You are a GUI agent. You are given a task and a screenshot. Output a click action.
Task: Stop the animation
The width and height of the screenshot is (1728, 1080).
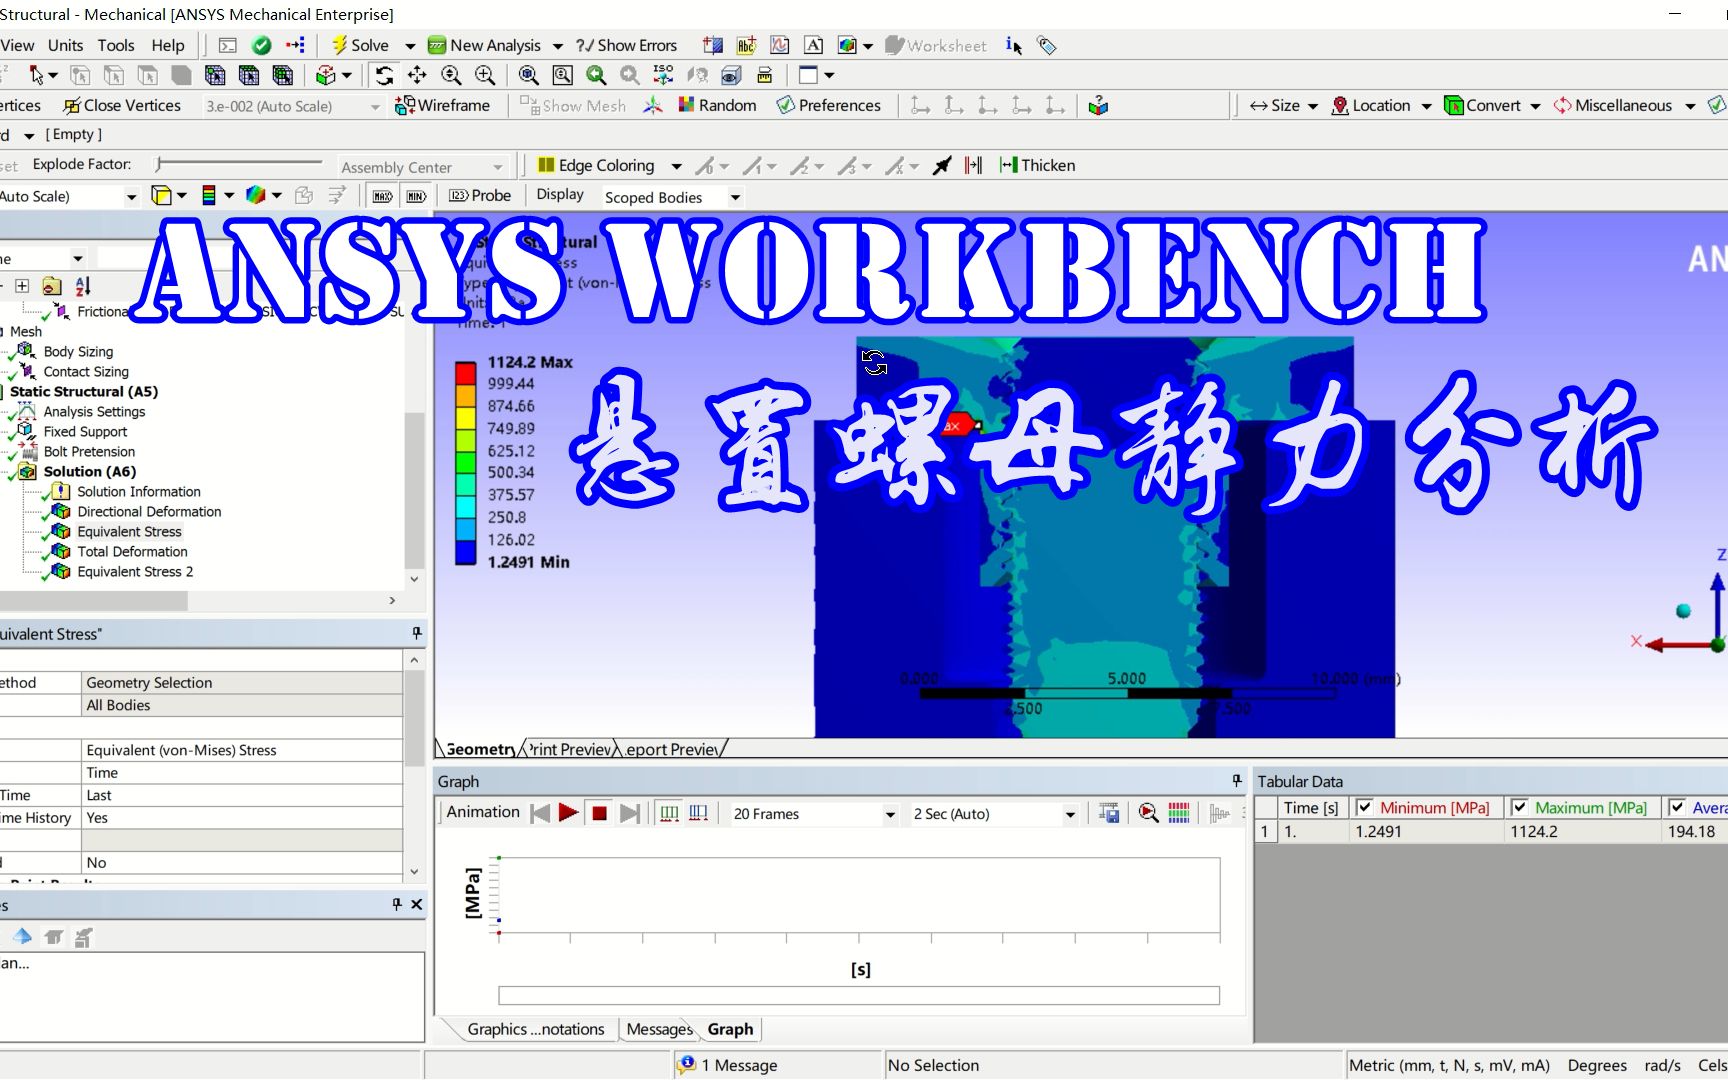point(599,813)
